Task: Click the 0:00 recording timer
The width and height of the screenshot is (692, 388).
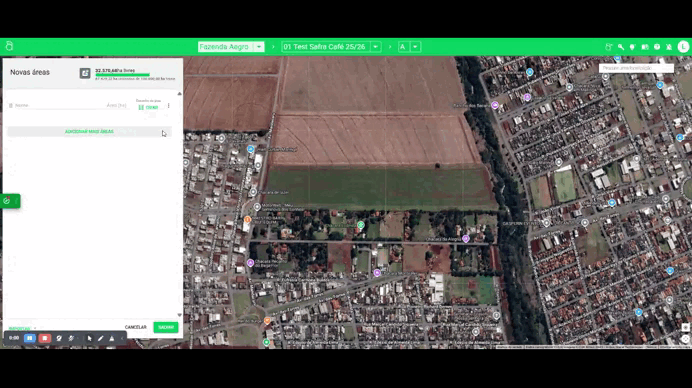Action: point(14,338)
